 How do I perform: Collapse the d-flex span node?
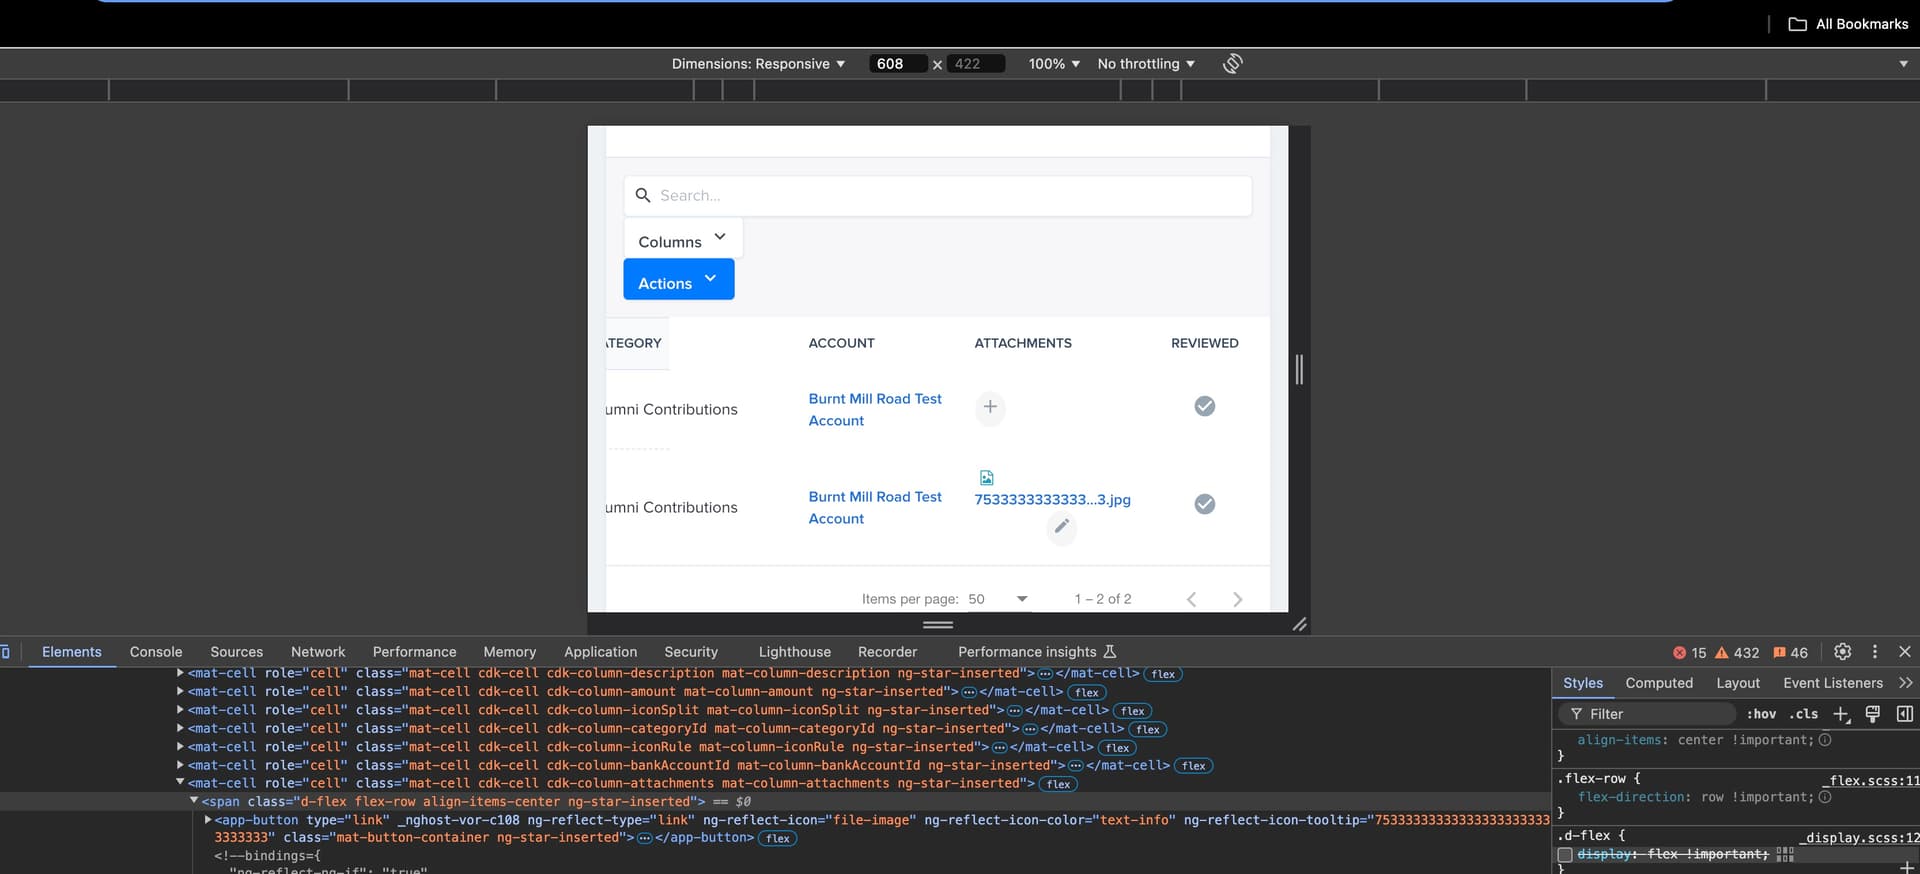pos(194,801)
